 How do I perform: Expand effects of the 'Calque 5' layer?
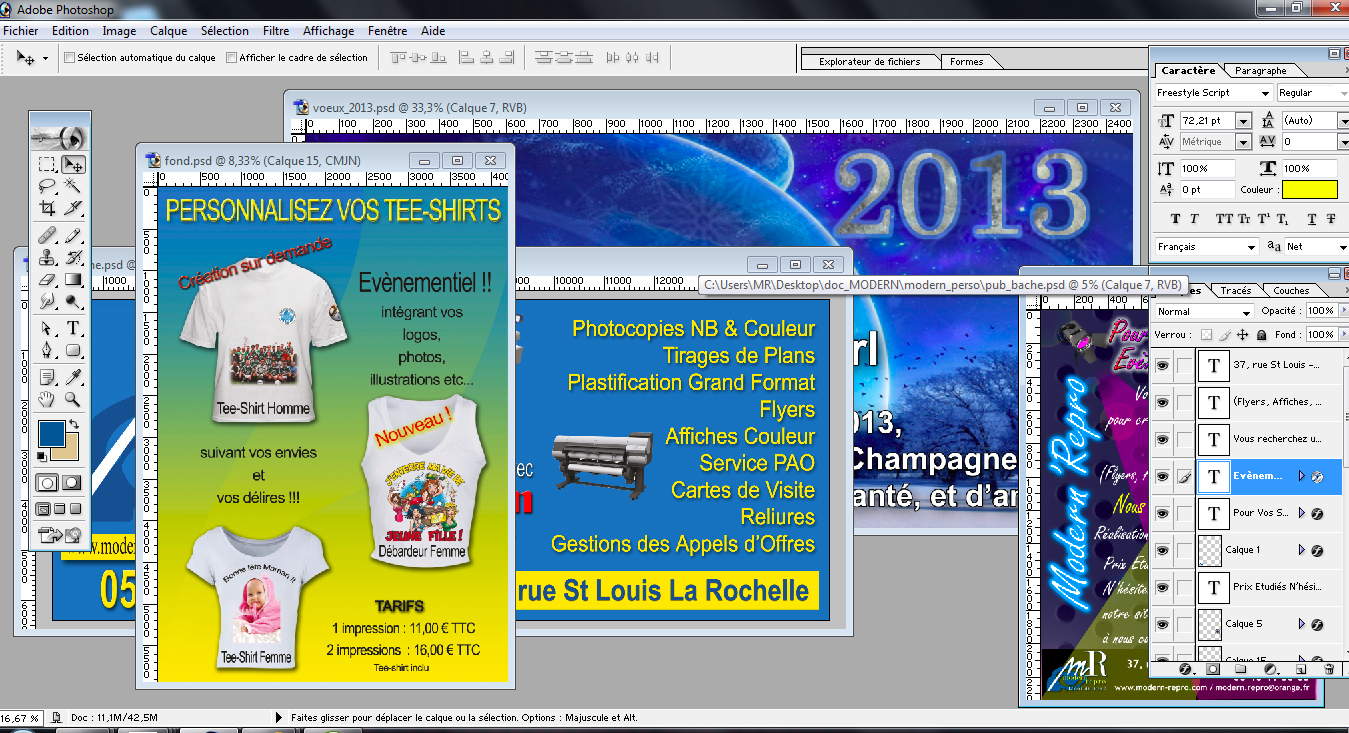click(1302, 624)
